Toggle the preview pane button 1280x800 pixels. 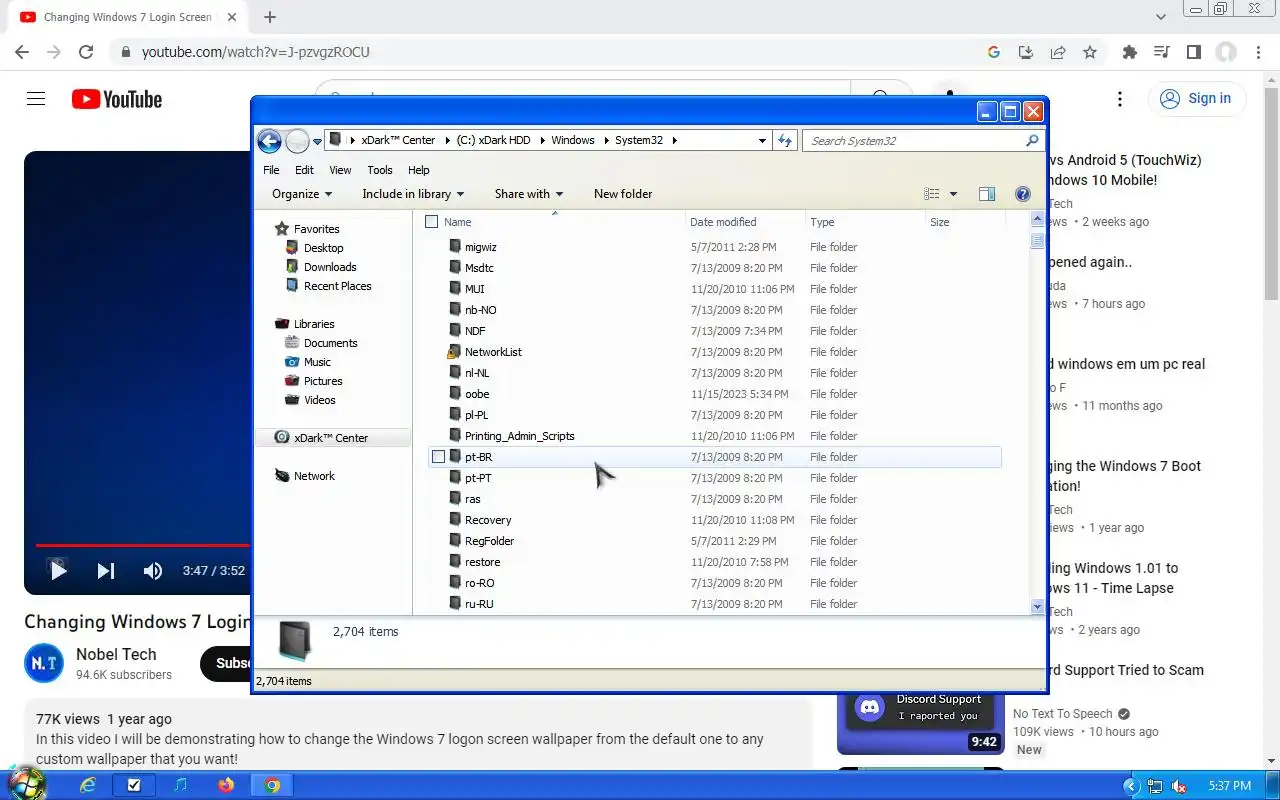[987, 194]
